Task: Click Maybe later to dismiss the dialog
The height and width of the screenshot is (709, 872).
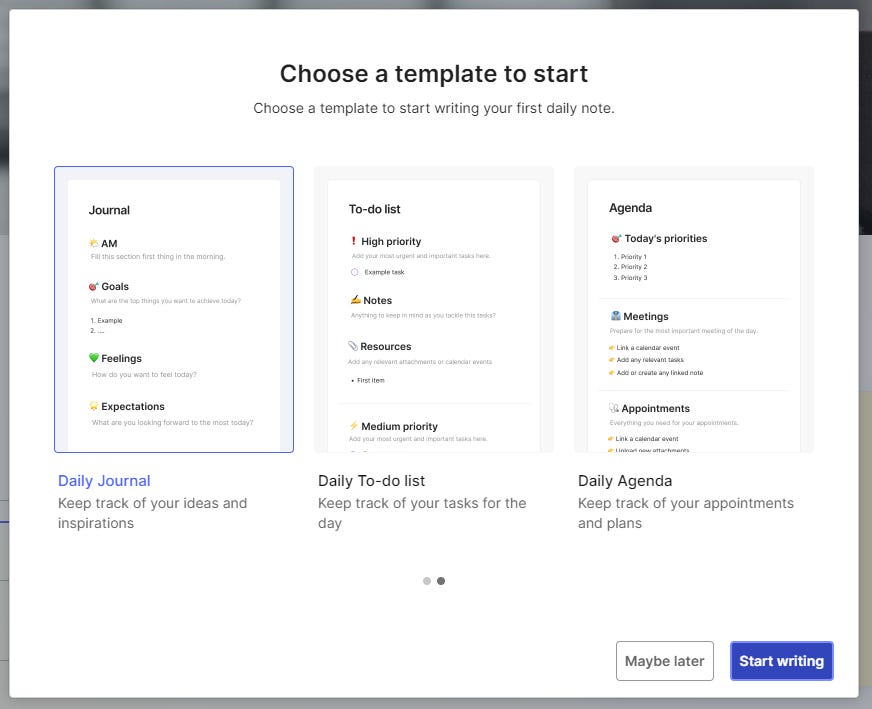Action: [664, 661]
